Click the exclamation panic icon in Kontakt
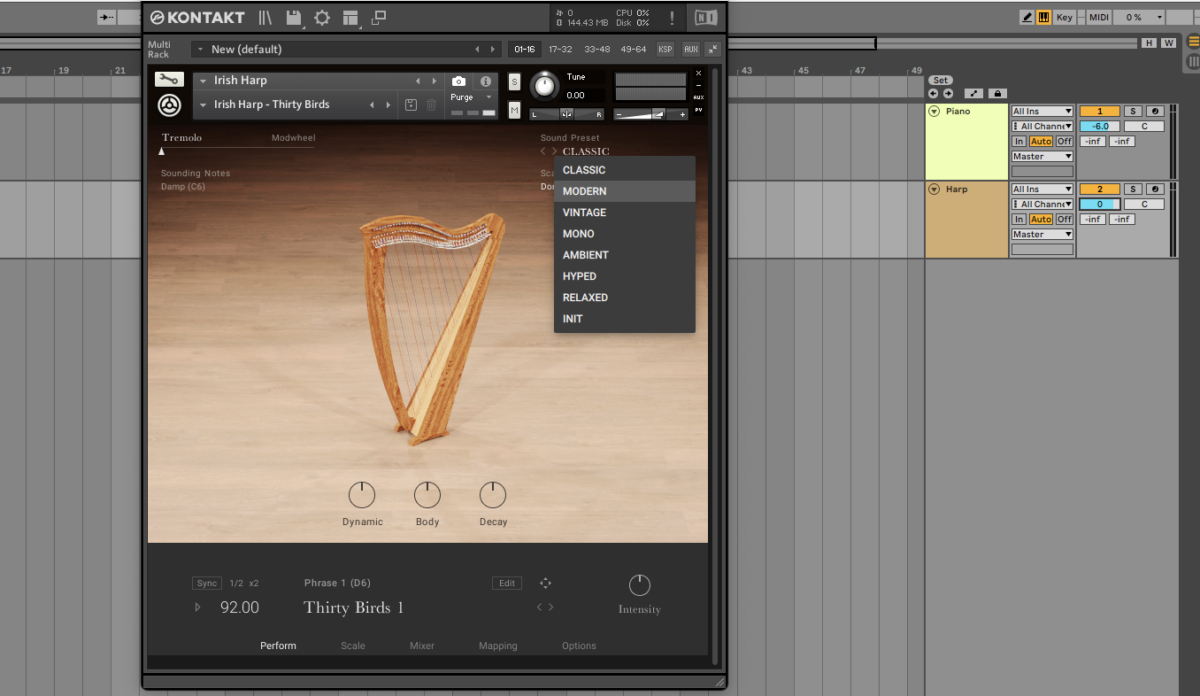Viewport: 1200px width, 696px height. 671,18
